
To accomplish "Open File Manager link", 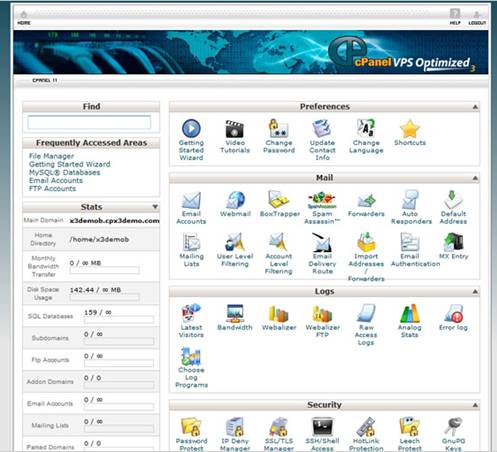I will tap(51, 156).
